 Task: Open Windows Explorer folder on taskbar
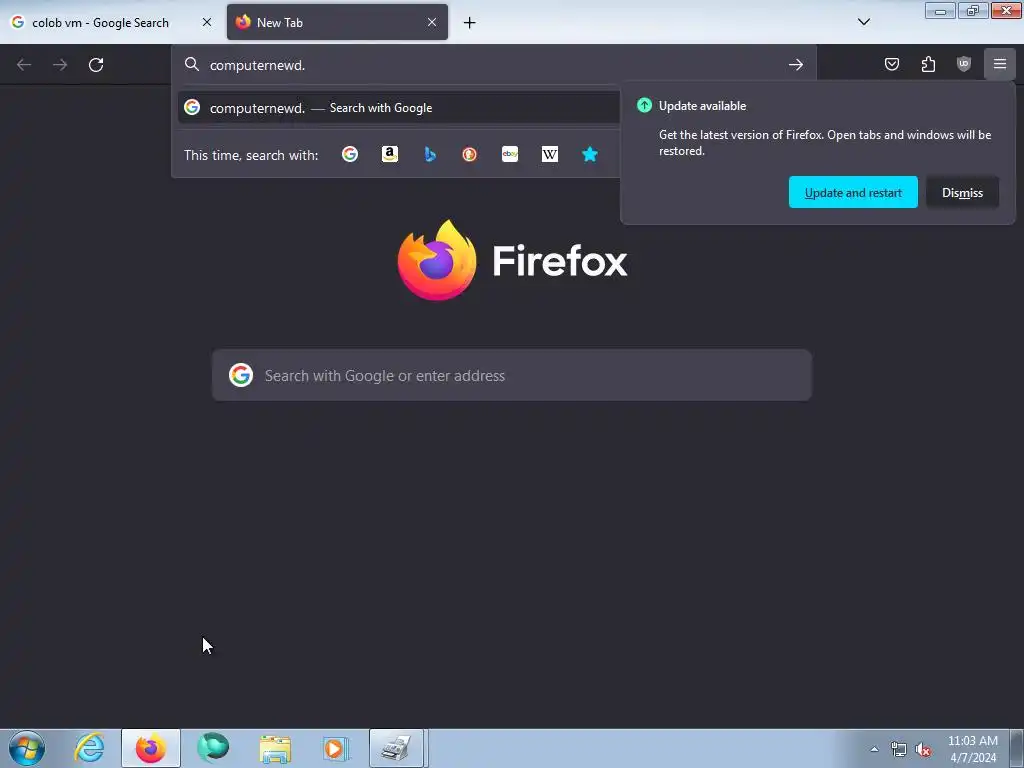click(275, 748)
